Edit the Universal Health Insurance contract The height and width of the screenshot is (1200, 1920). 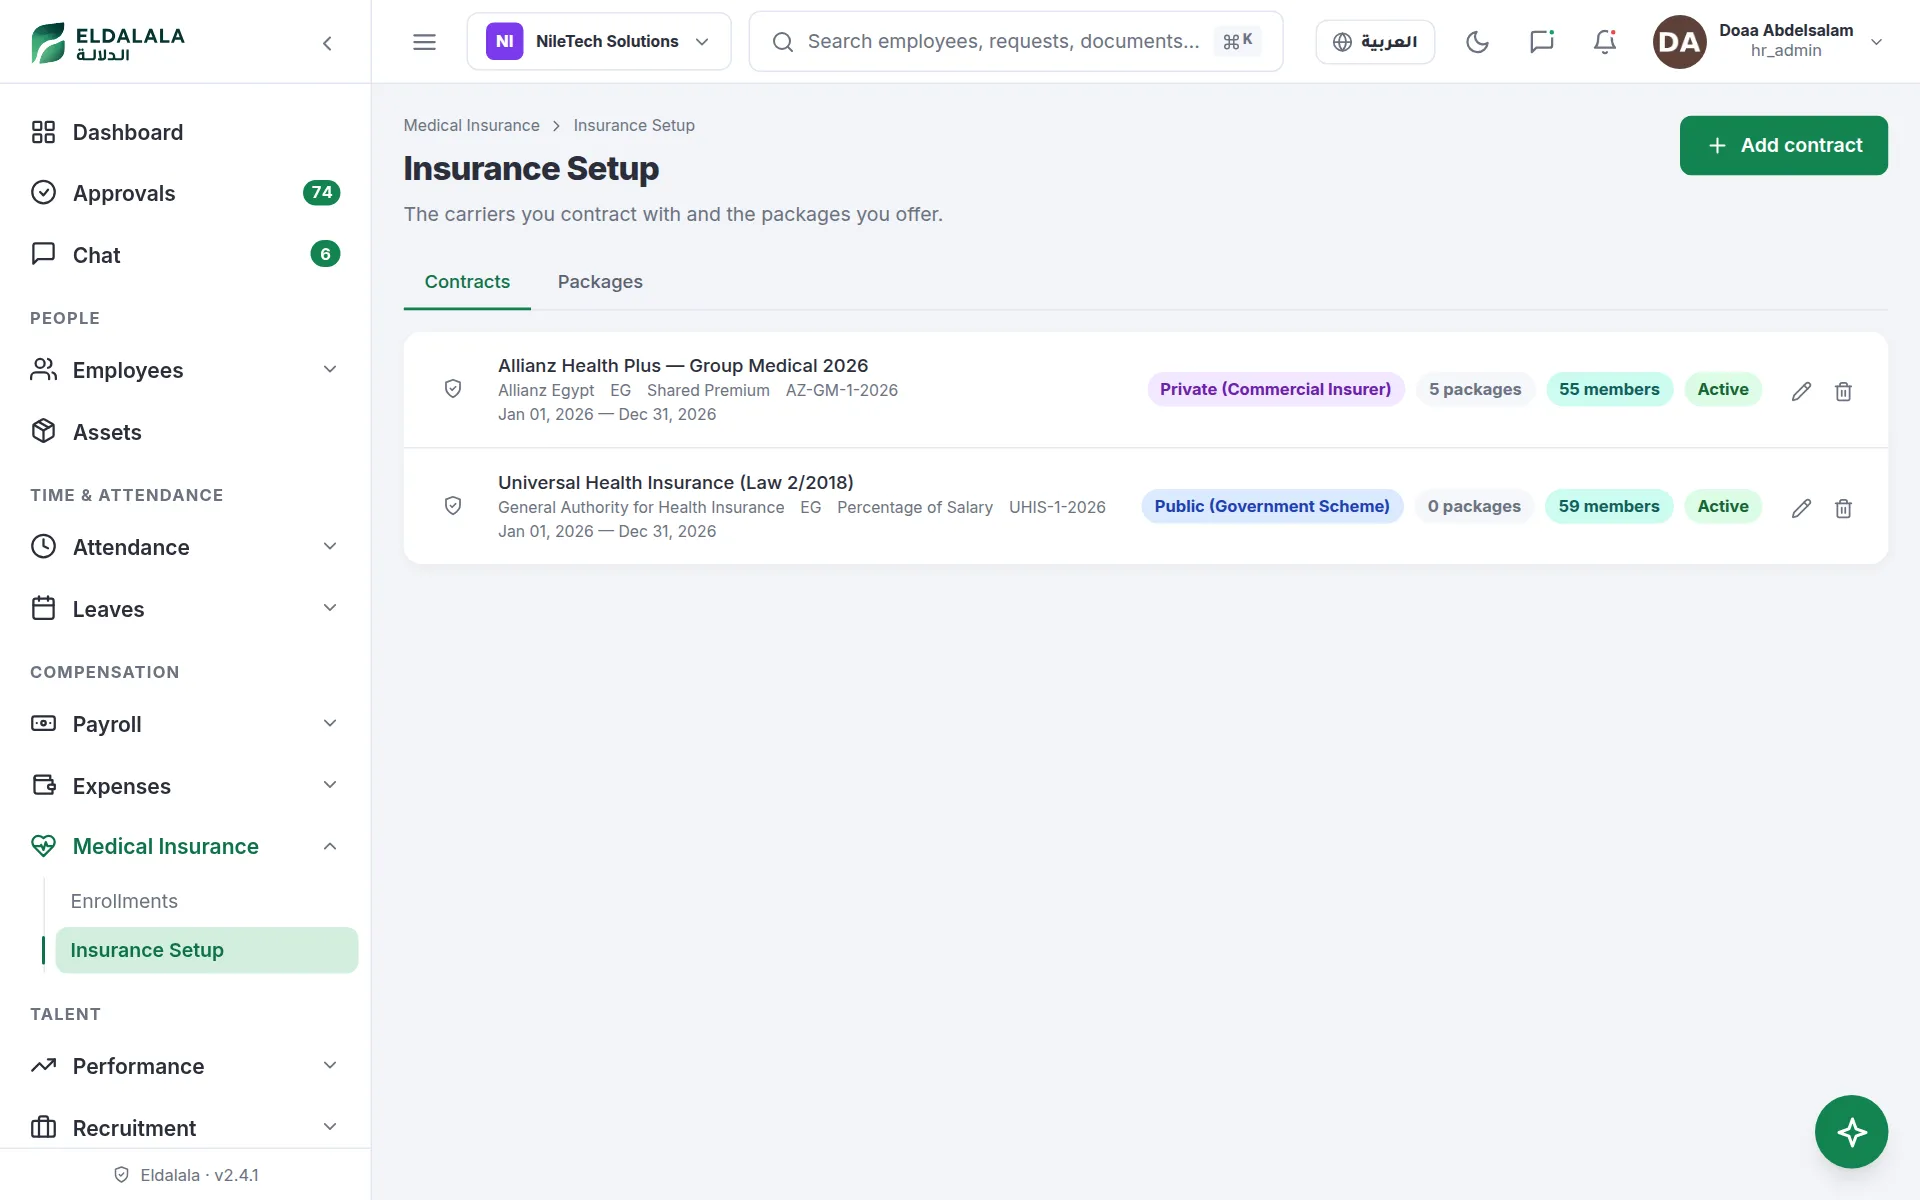1801,508
